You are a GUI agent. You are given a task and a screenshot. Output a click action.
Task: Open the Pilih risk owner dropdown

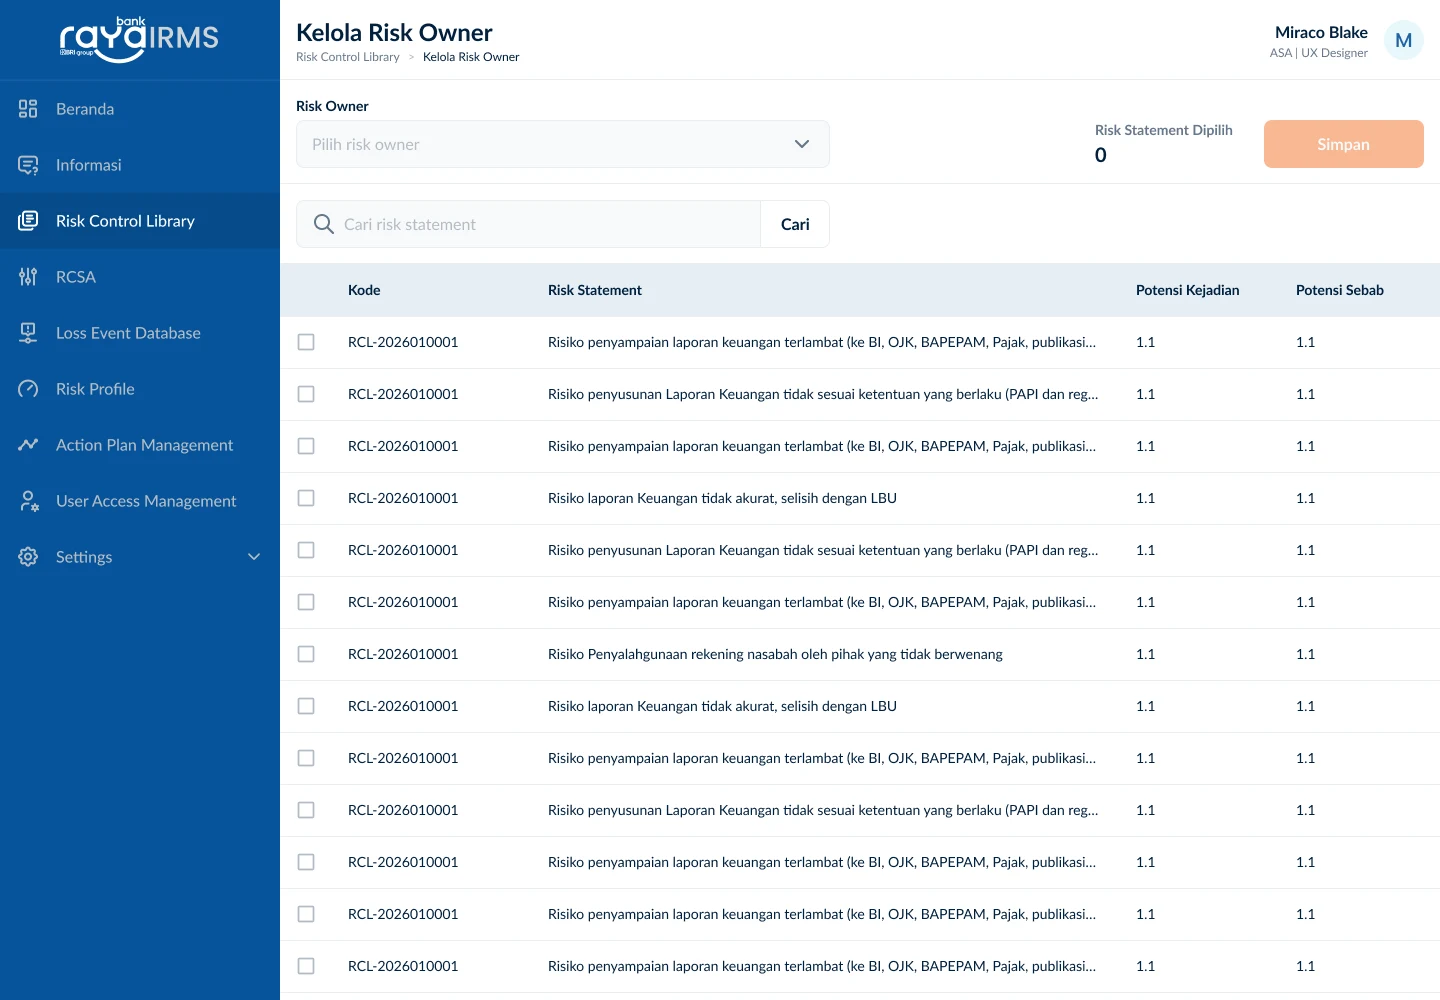pyautogui.click(x=562, y=144)
